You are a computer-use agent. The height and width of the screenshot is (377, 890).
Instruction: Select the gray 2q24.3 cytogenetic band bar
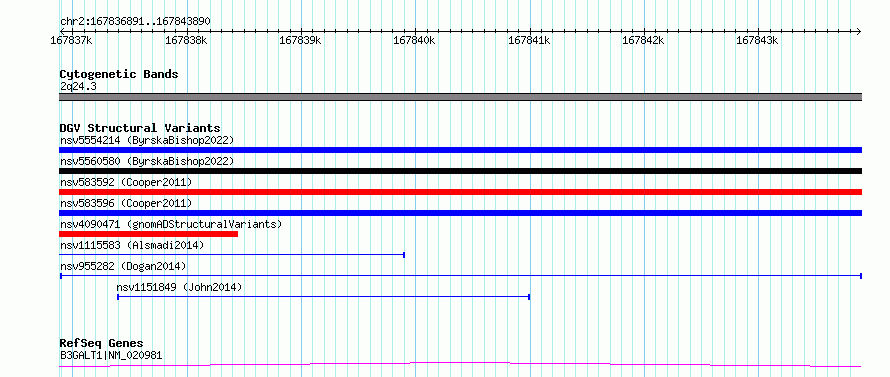(x=460, y=97)
